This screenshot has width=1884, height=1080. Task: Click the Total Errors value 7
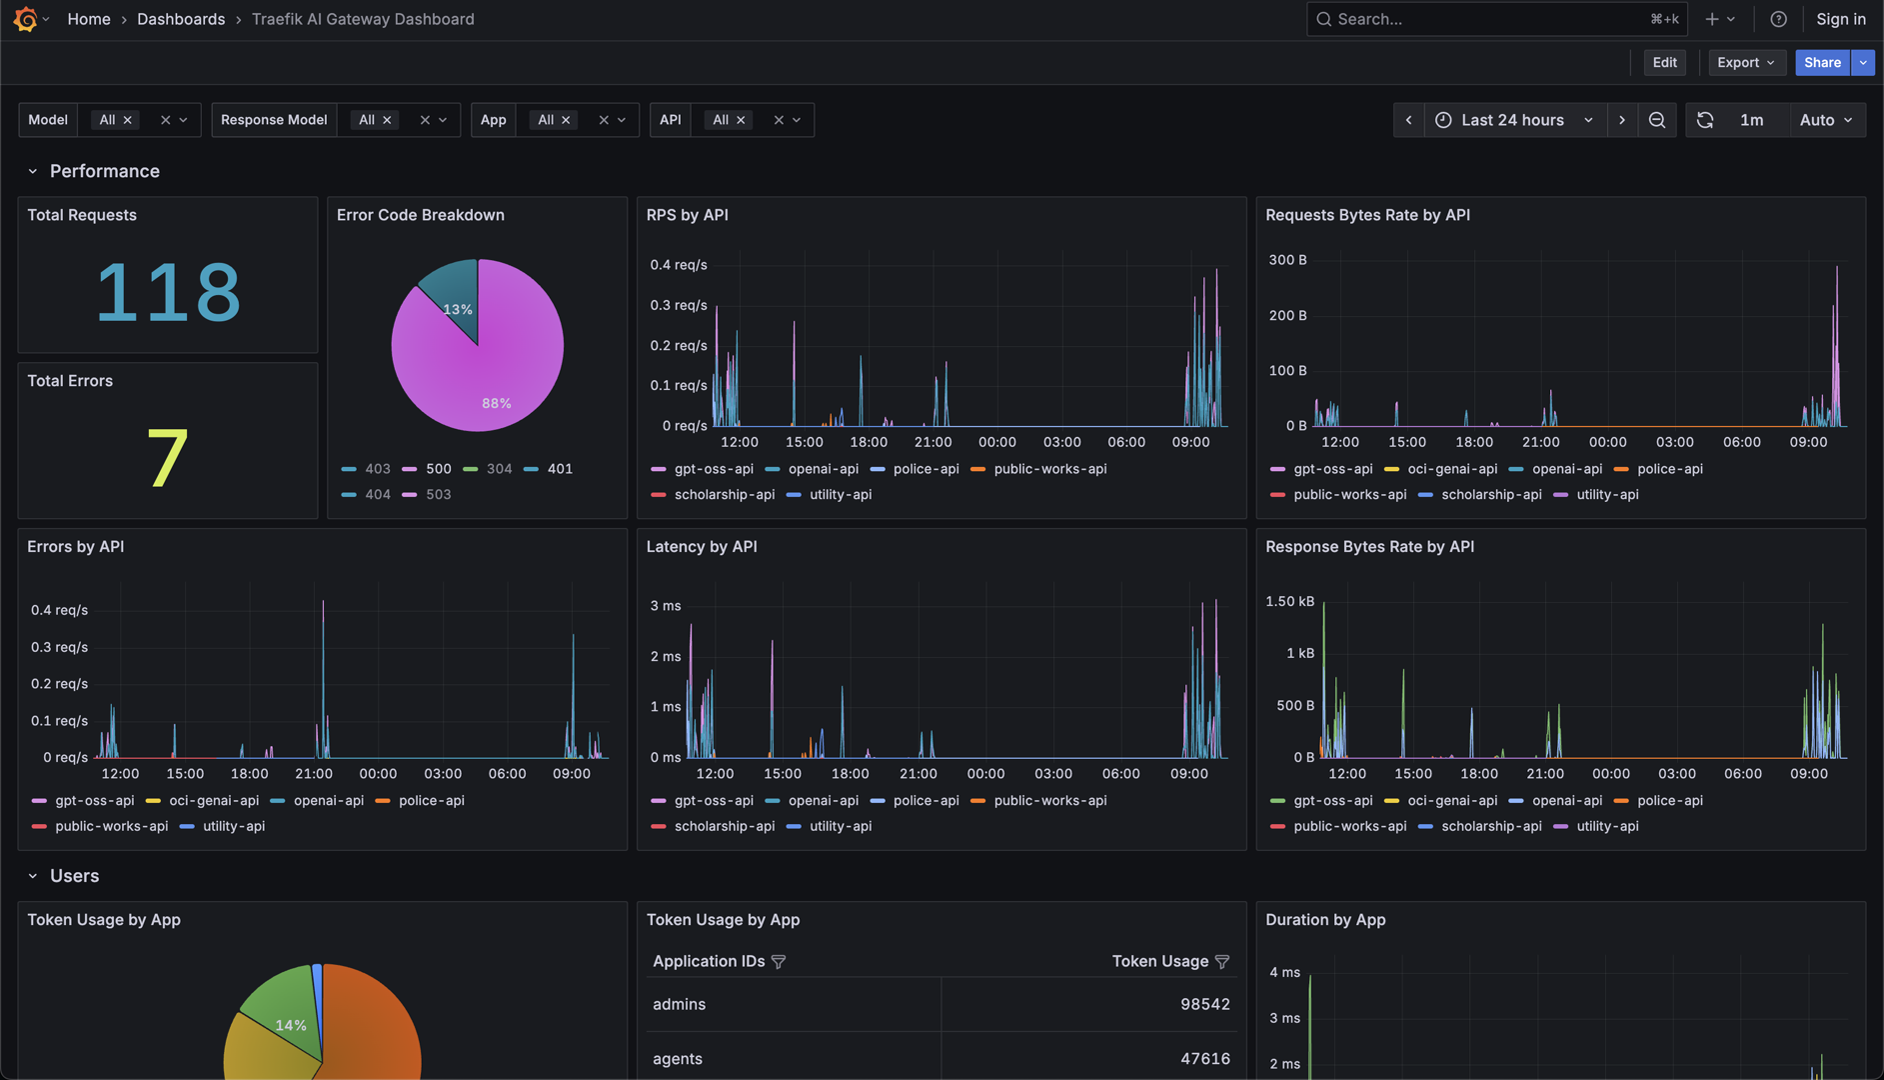tap(167, 458)
